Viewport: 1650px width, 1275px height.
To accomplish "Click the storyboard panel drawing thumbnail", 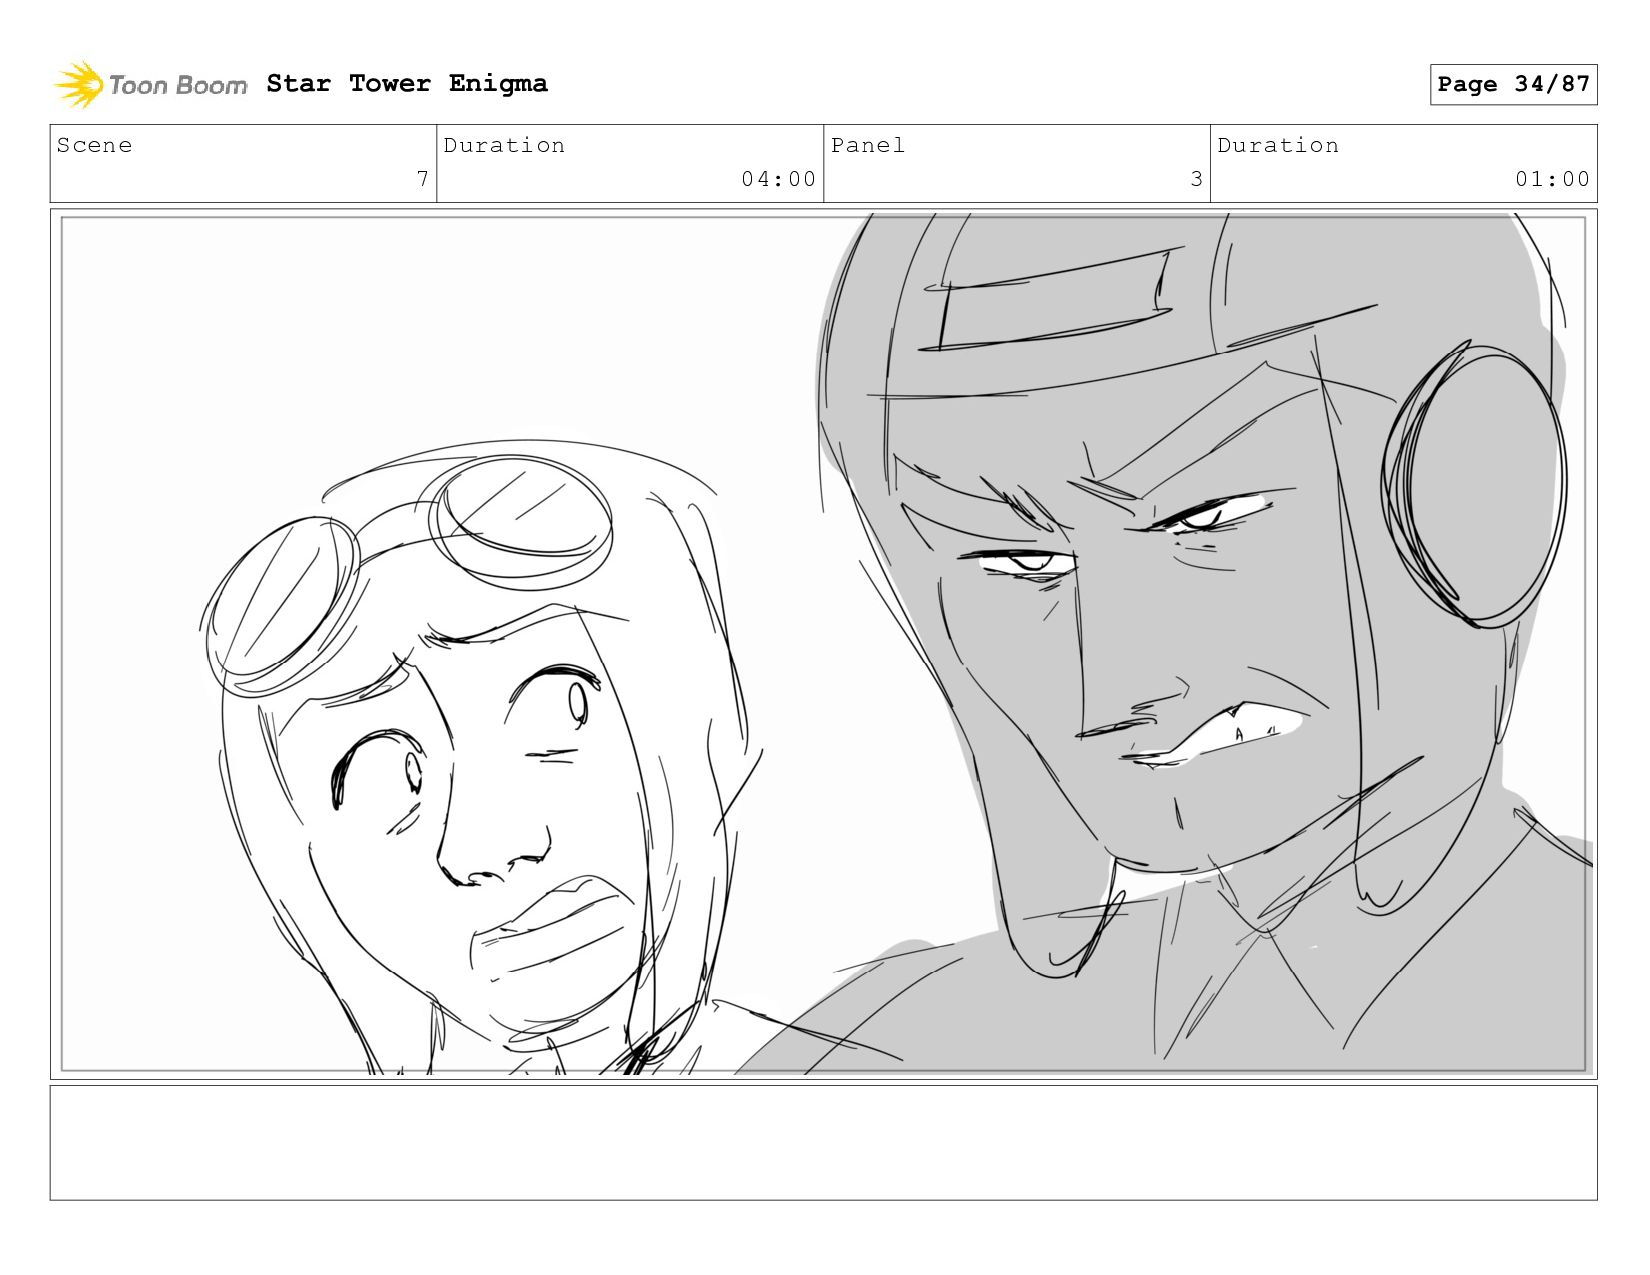I will coord(824,644).
